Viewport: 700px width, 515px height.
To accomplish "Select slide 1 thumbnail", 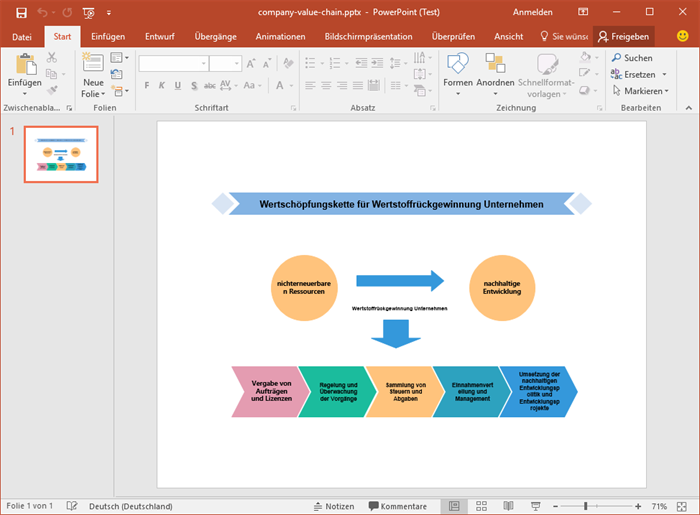I will tap(61, 154).
